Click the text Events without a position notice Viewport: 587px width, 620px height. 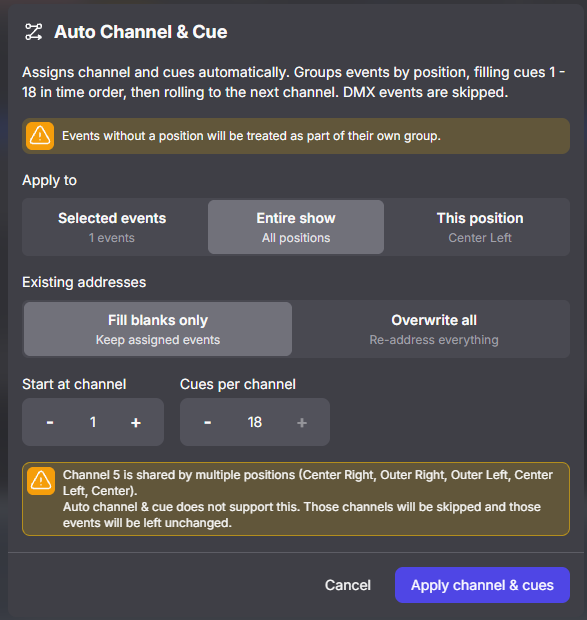(251, 136)
